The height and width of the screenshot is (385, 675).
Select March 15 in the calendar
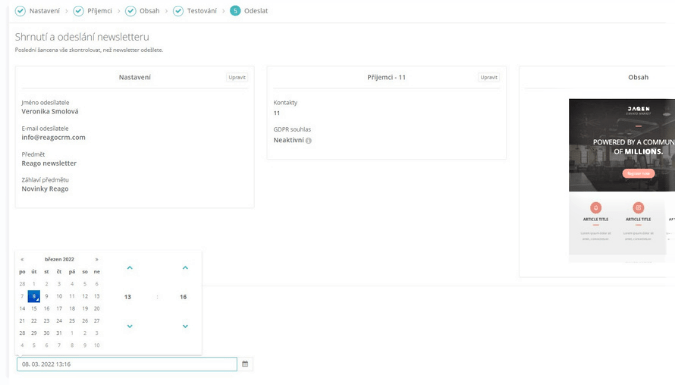click(34, 308)
